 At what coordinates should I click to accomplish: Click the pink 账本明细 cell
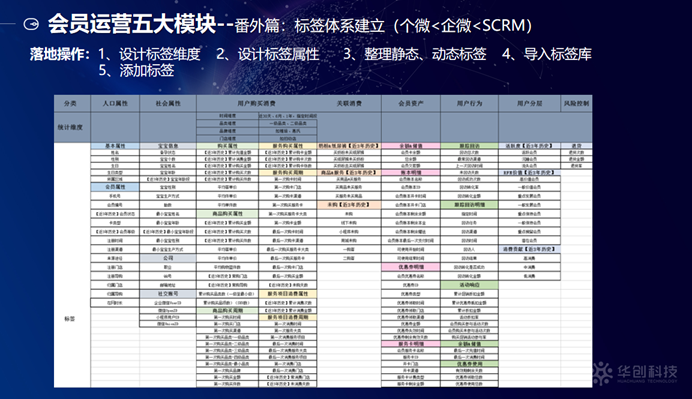point(411,173)
